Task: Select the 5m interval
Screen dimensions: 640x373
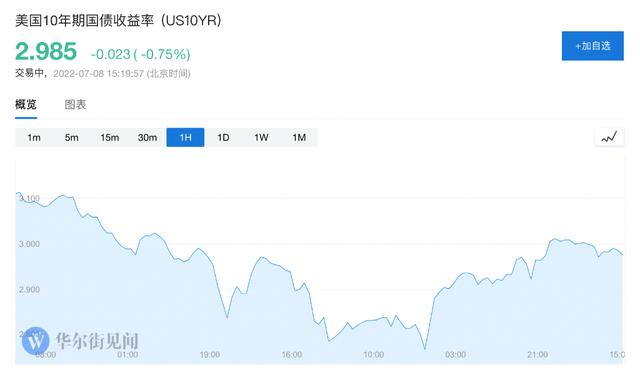Action: click(x=71, y=138)
